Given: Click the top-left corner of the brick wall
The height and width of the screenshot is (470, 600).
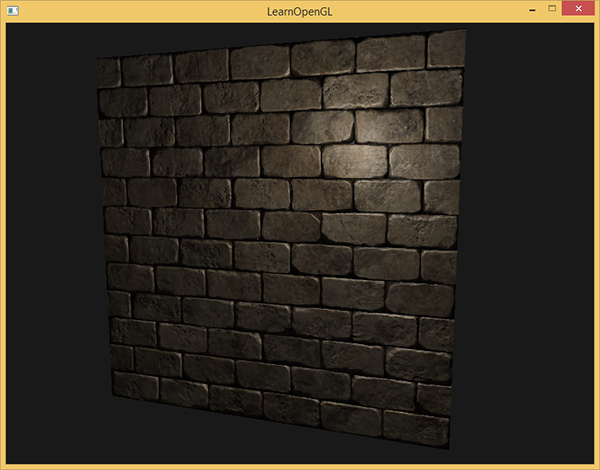Looking at the screenshot, I should pos(98,60).
